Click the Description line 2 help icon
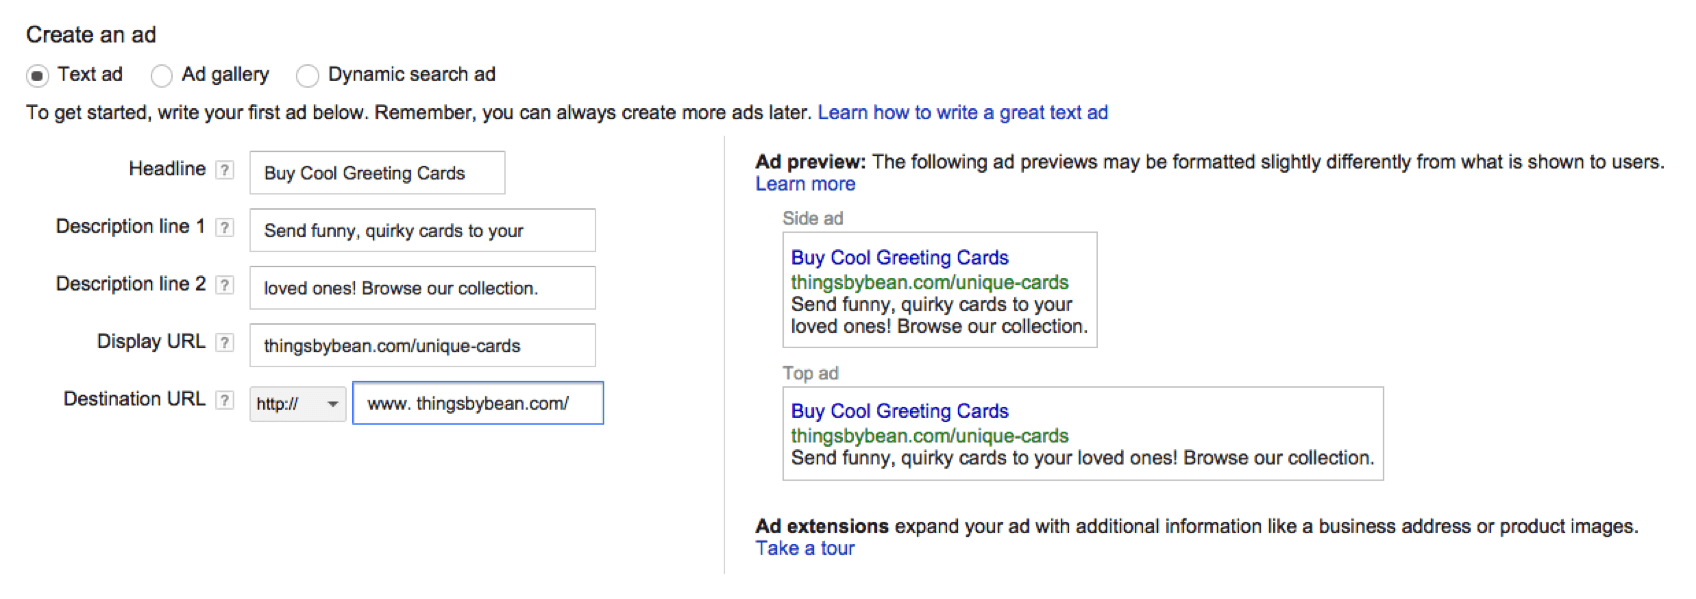The image size is (1696, 599). coord(225,285)
